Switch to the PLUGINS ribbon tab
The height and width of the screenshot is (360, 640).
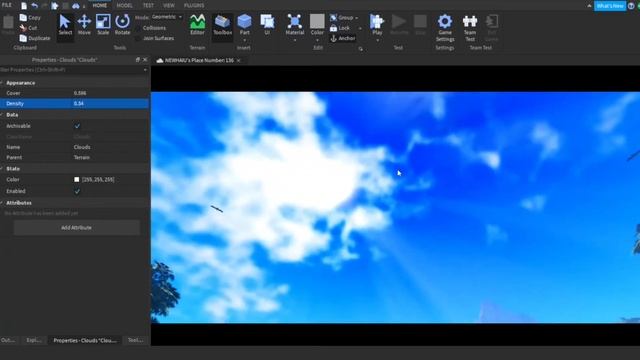(x=194, y=5)
